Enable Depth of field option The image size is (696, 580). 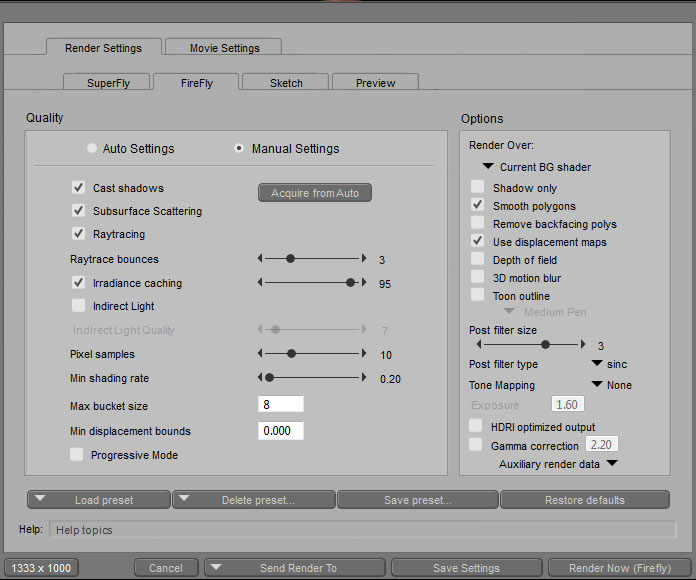(478, 260)
